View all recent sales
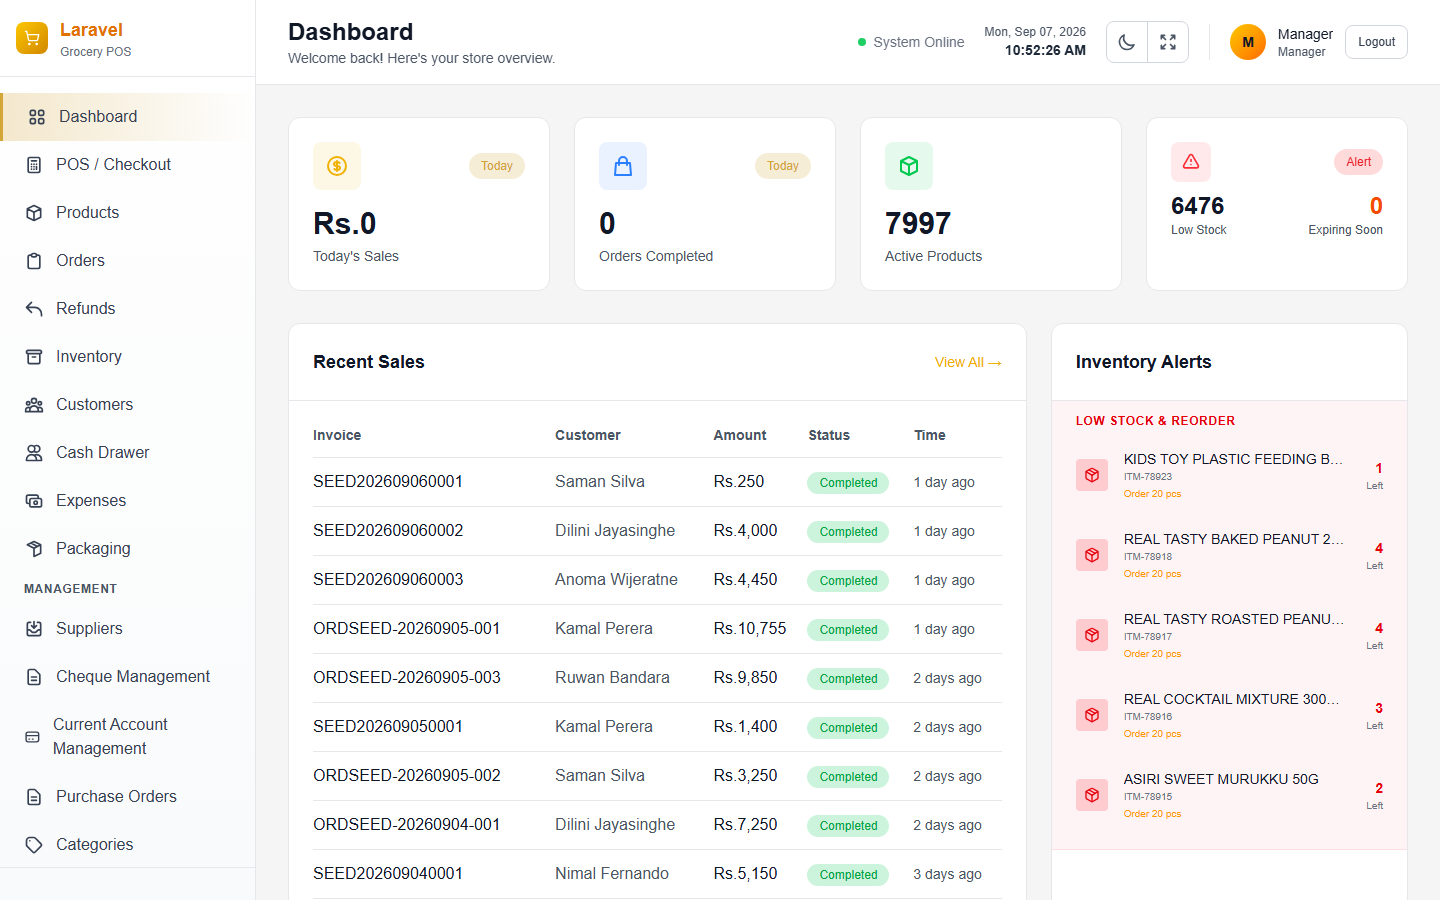Screen dimensions: 1440x900 pyautogui.click(x=968, y=362)
